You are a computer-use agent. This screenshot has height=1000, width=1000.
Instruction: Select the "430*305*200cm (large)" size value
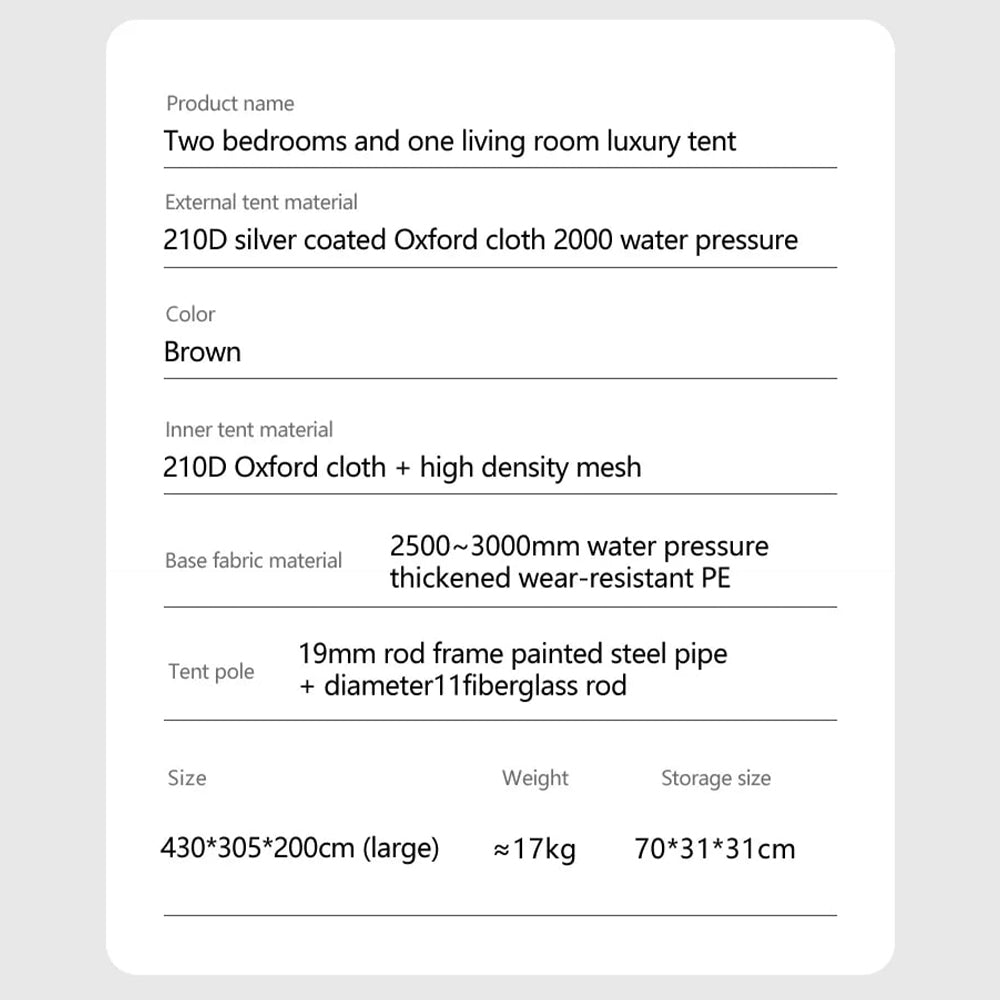tap(300, 849)
